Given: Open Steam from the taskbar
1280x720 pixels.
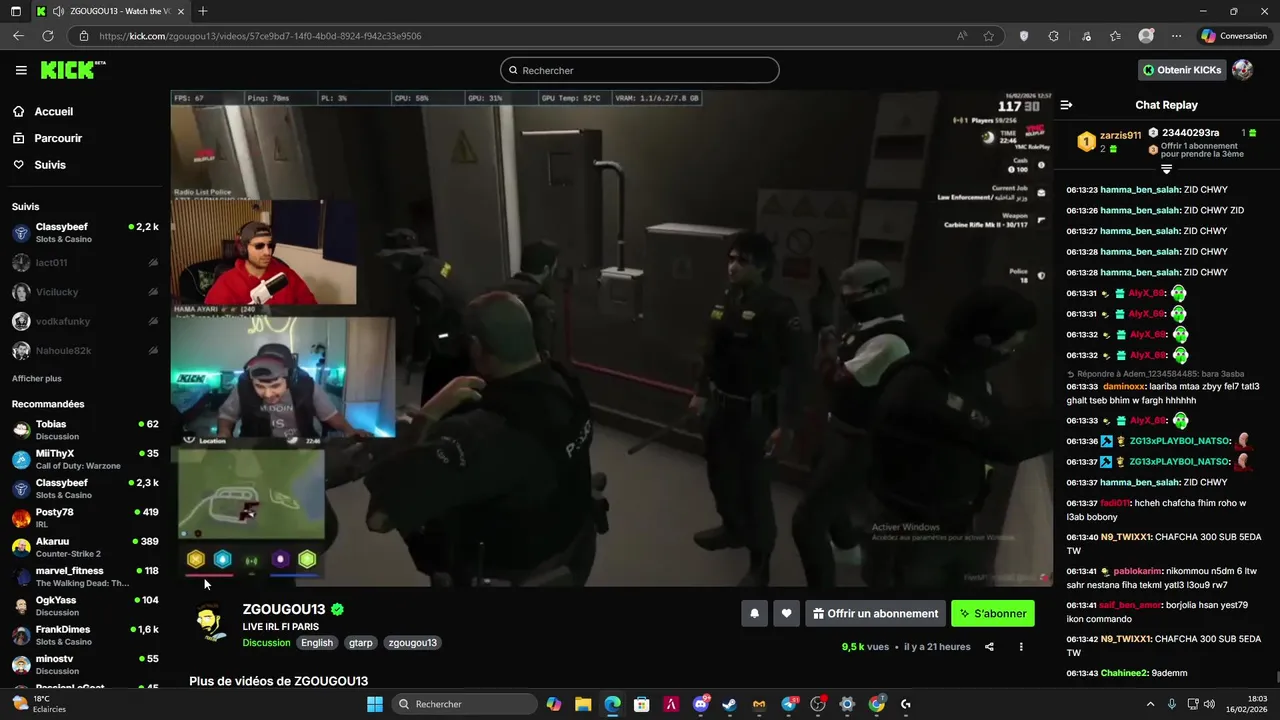Looking at the screenshot, I should pyautogui.click(x=730, y=704).
